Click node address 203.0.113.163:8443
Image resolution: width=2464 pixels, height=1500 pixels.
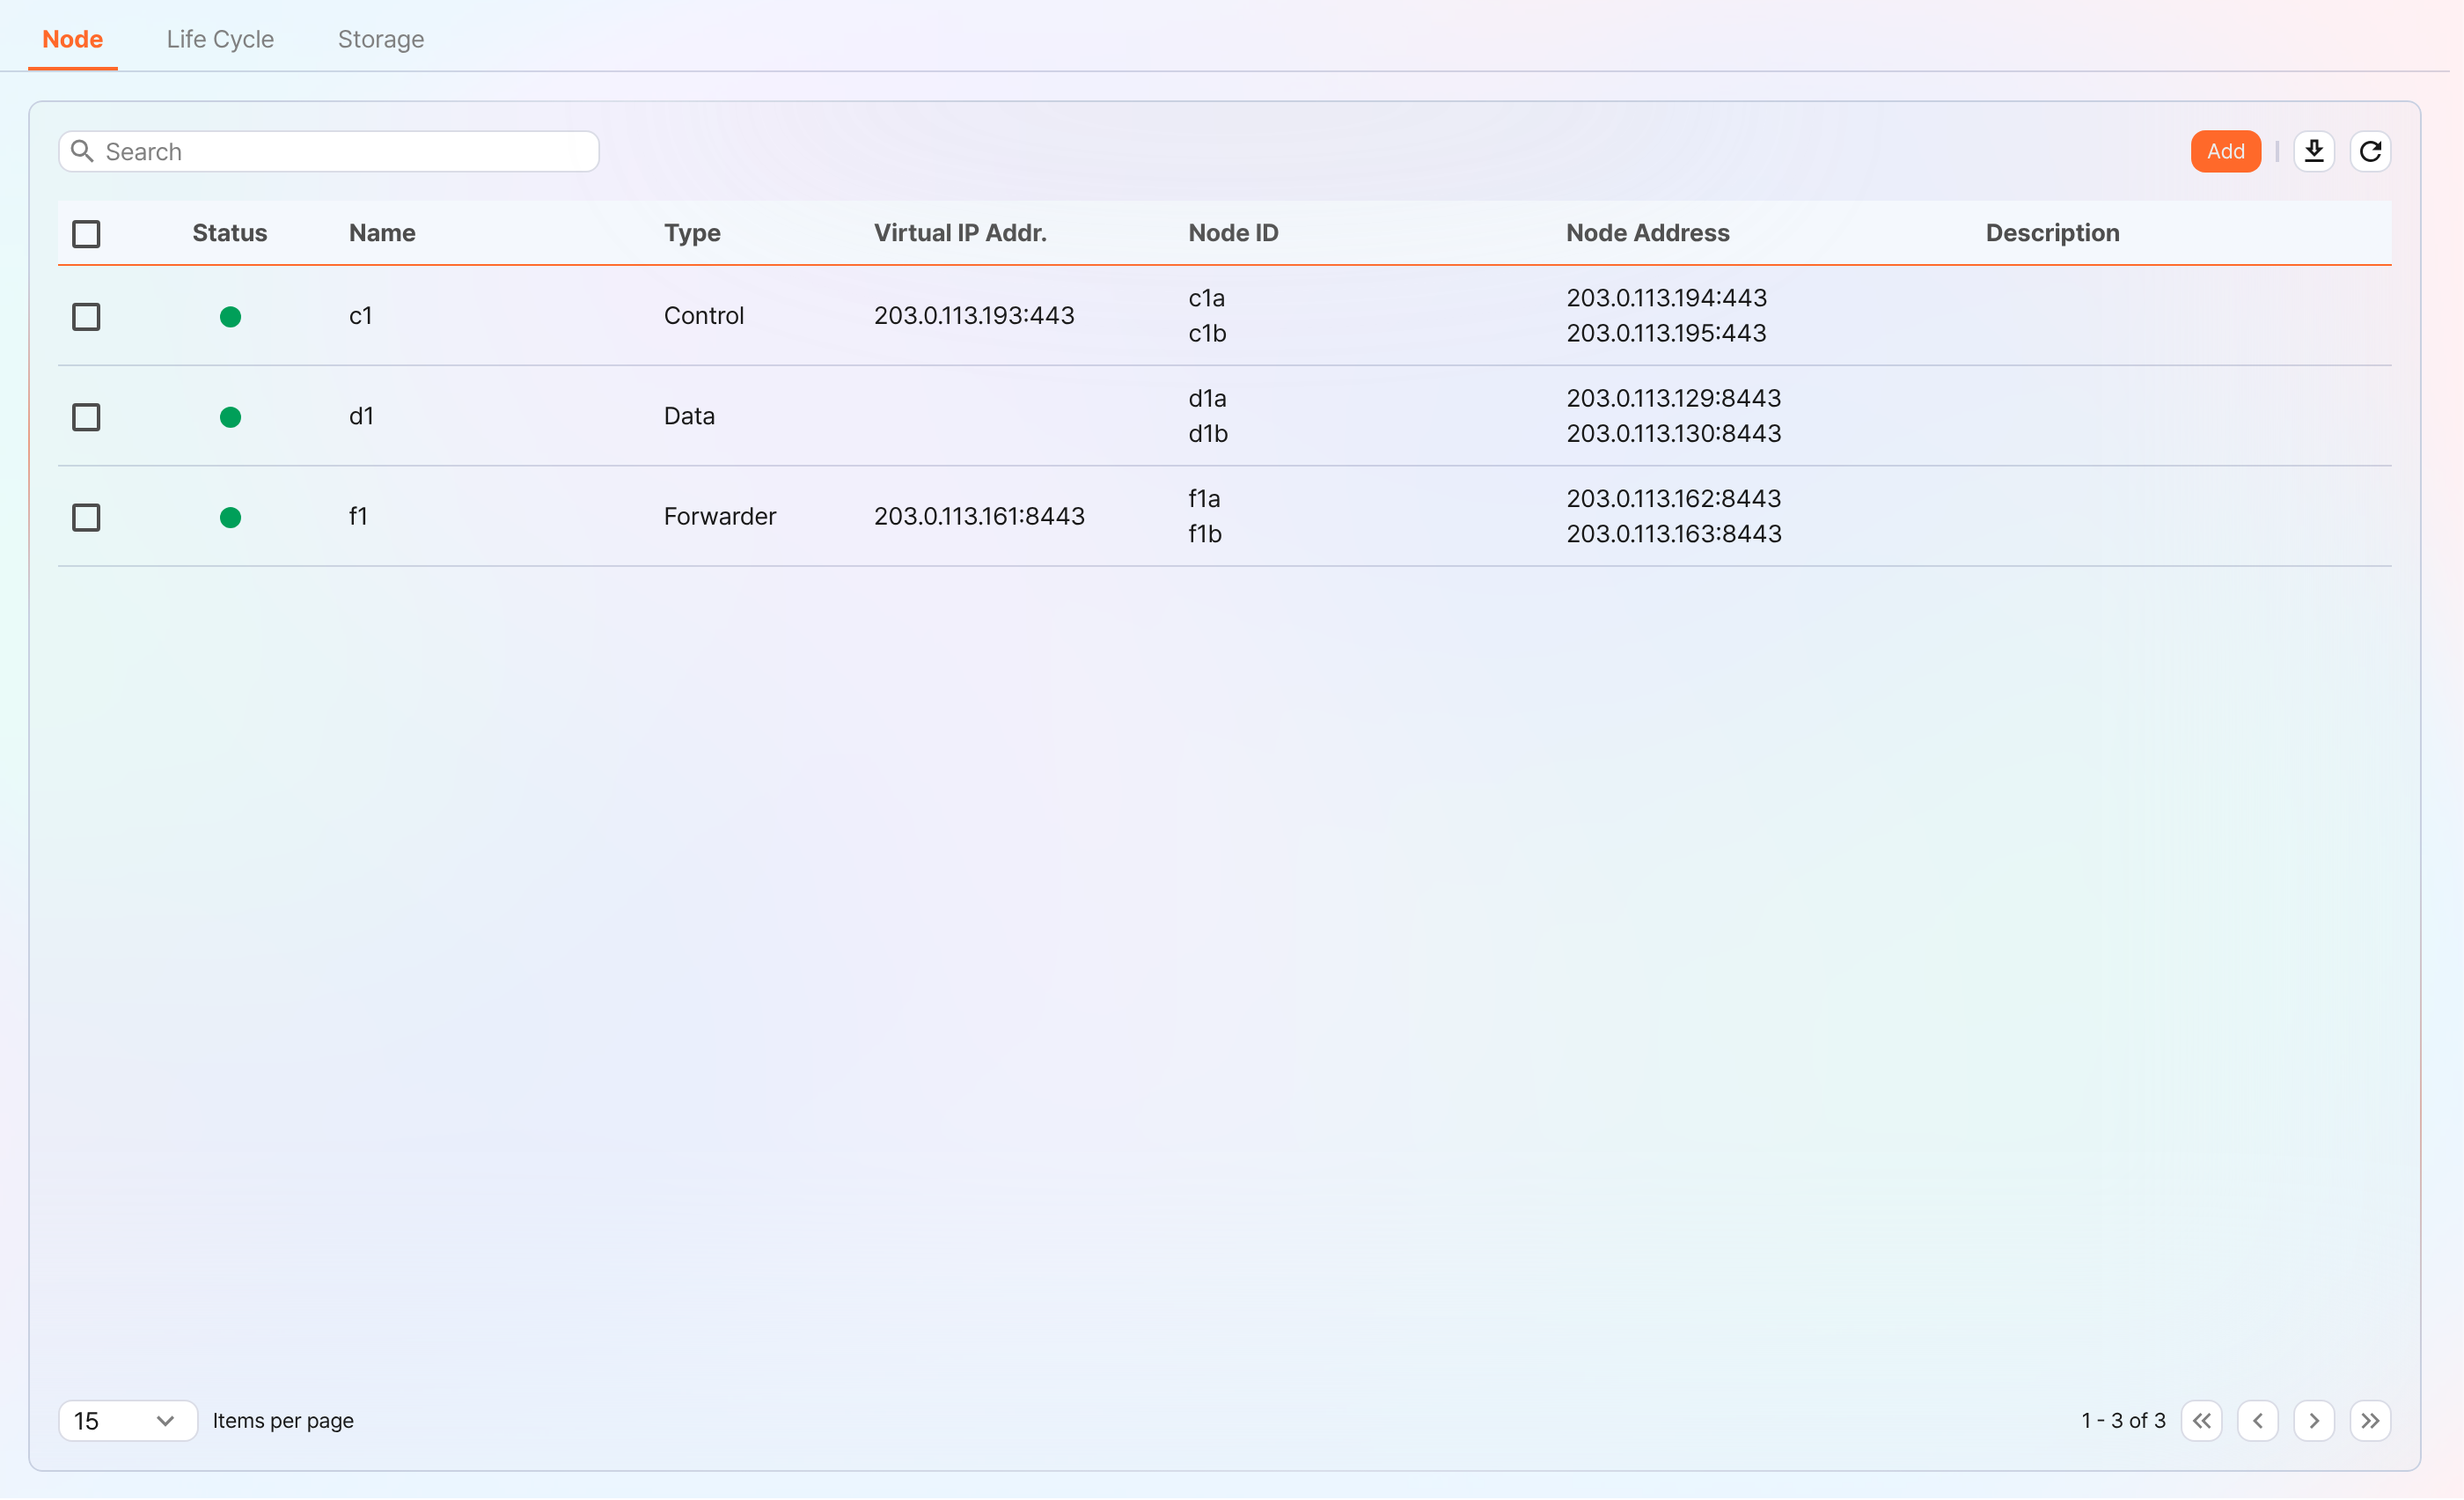(1673, 534)
